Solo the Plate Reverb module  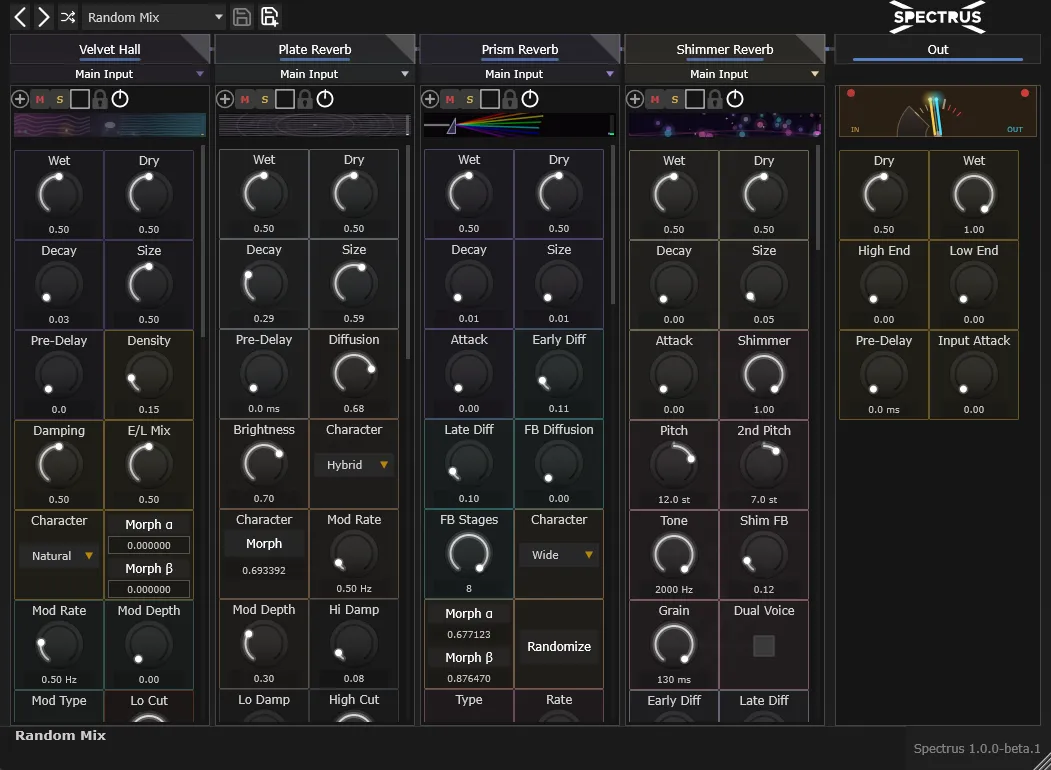pyautogui.click(x=265, y=99)
